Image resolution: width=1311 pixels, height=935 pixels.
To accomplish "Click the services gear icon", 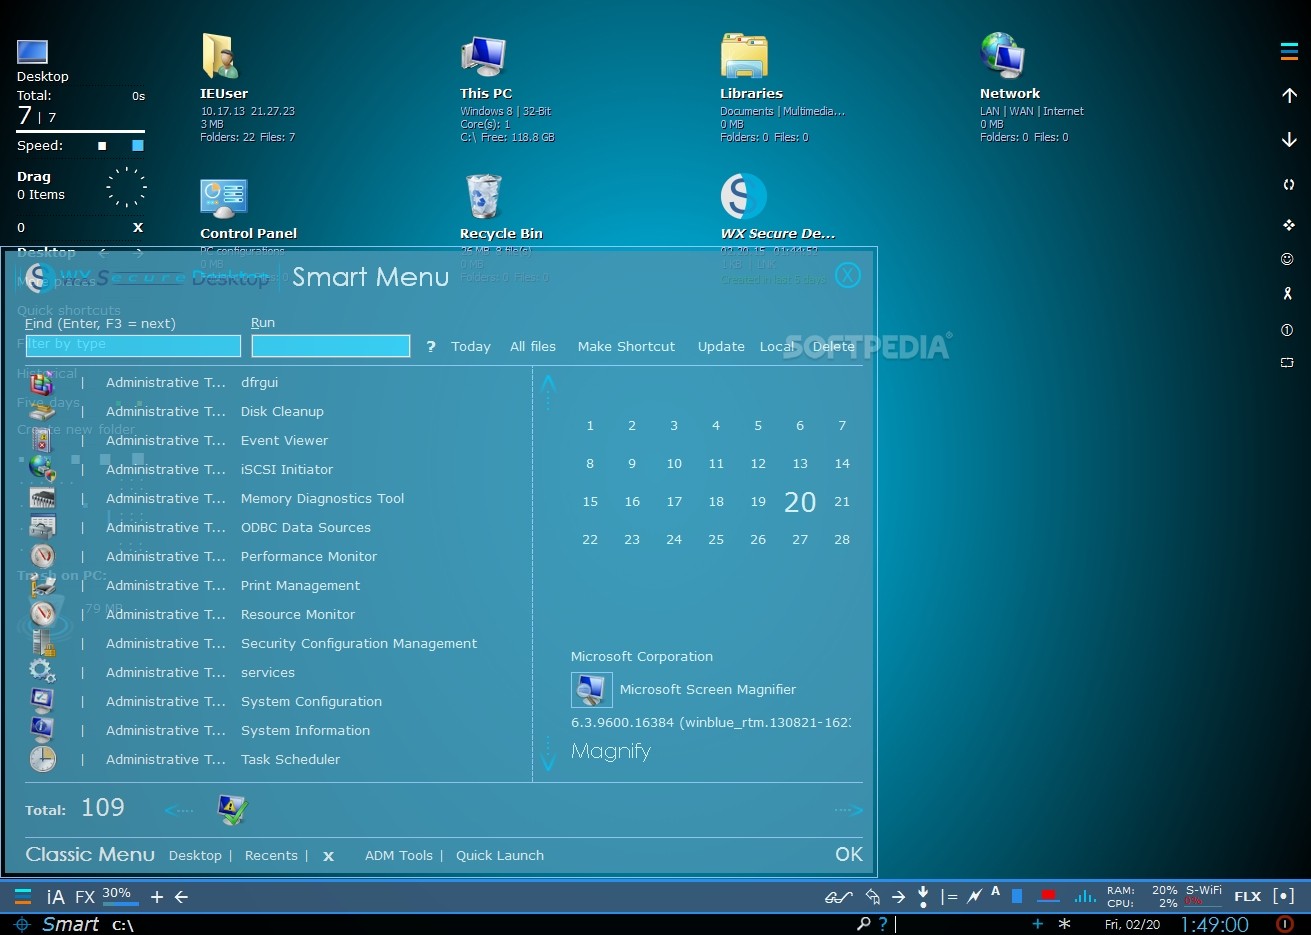I will (x=42, y=672).
